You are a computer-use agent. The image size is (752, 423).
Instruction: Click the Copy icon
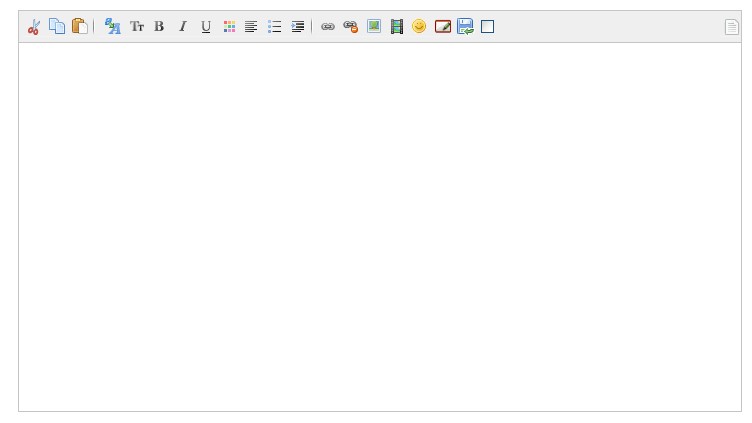coord(57,26)
